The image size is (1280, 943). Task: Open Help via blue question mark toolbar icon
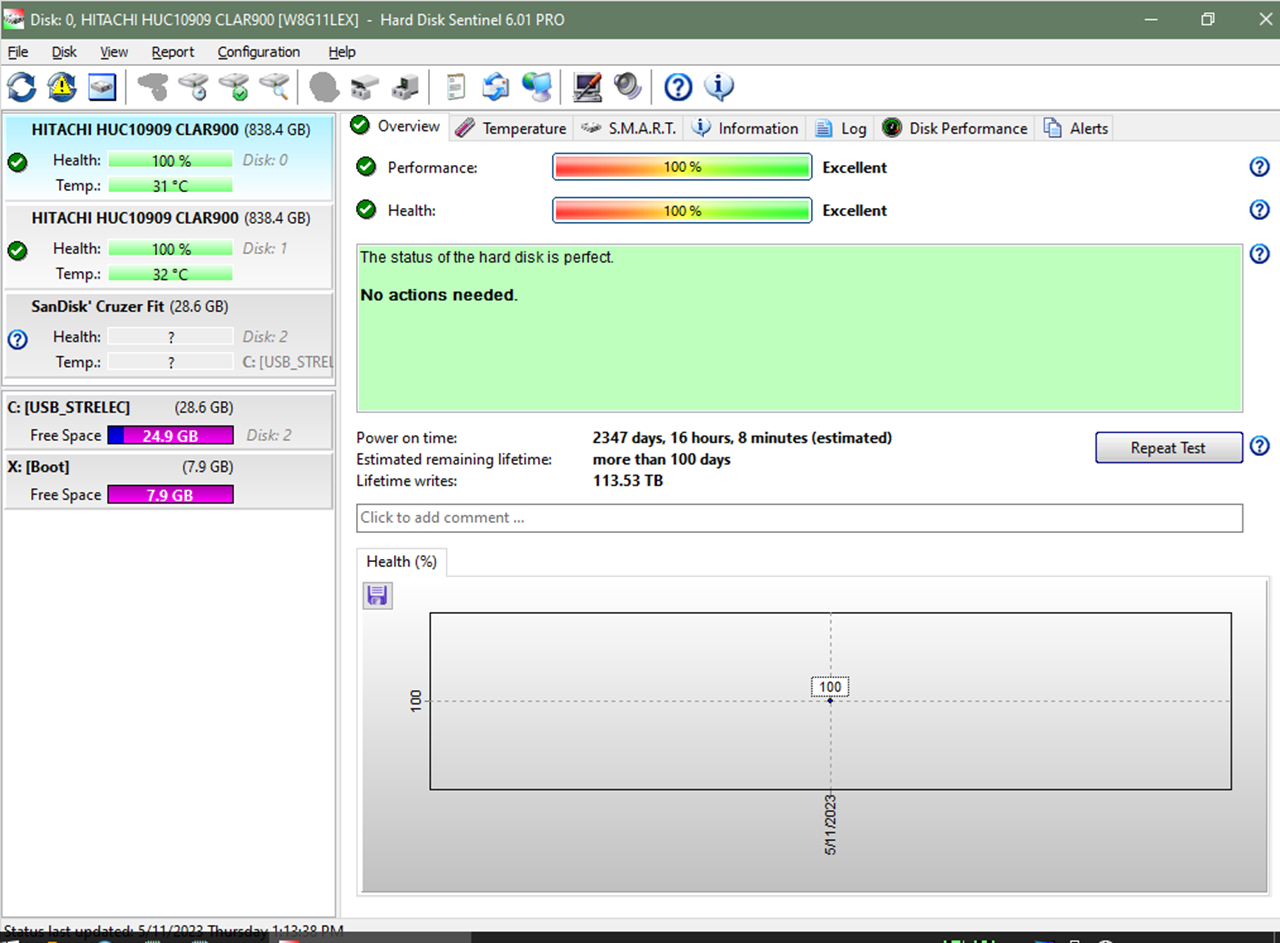pyautogui.click(x=678, y=88)
